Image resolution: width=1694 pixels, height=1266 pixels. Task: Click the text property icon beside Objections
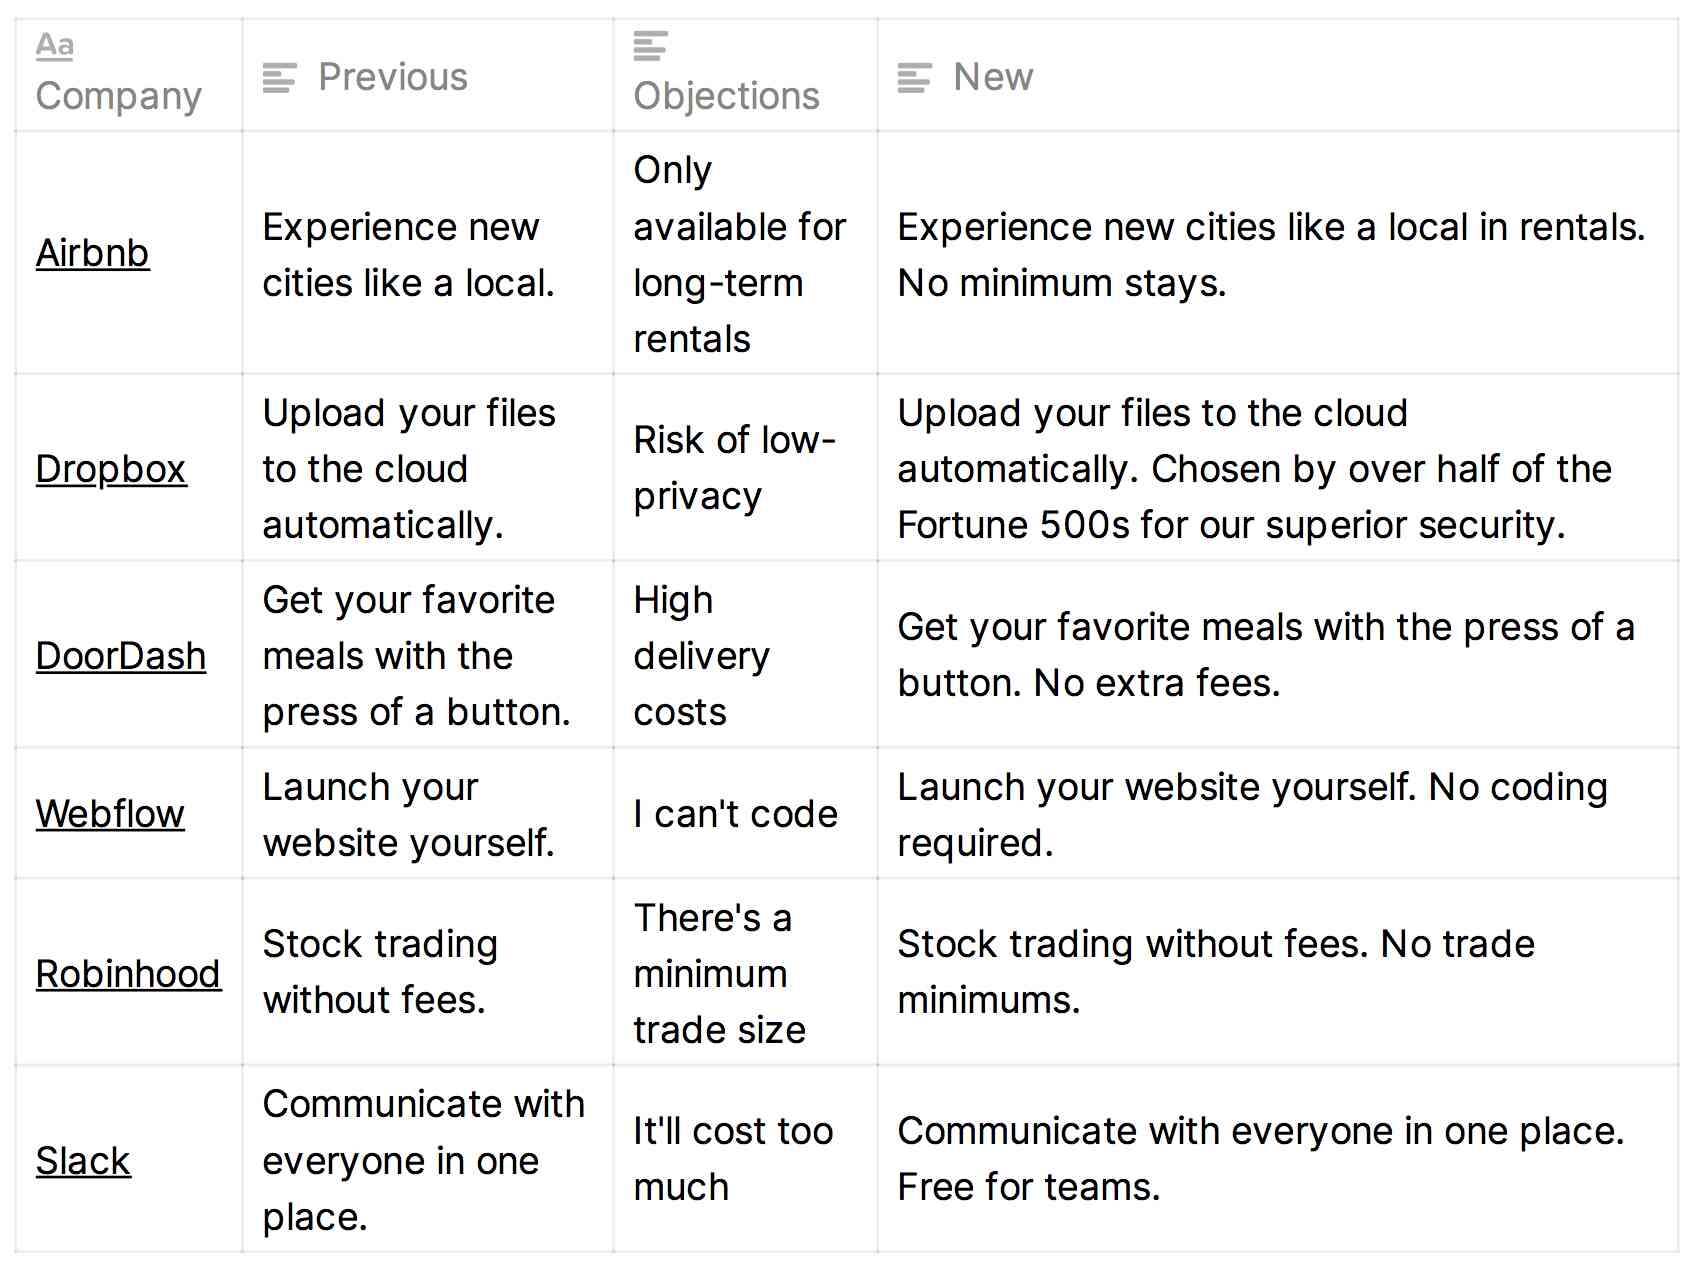(x=650, y=45)
